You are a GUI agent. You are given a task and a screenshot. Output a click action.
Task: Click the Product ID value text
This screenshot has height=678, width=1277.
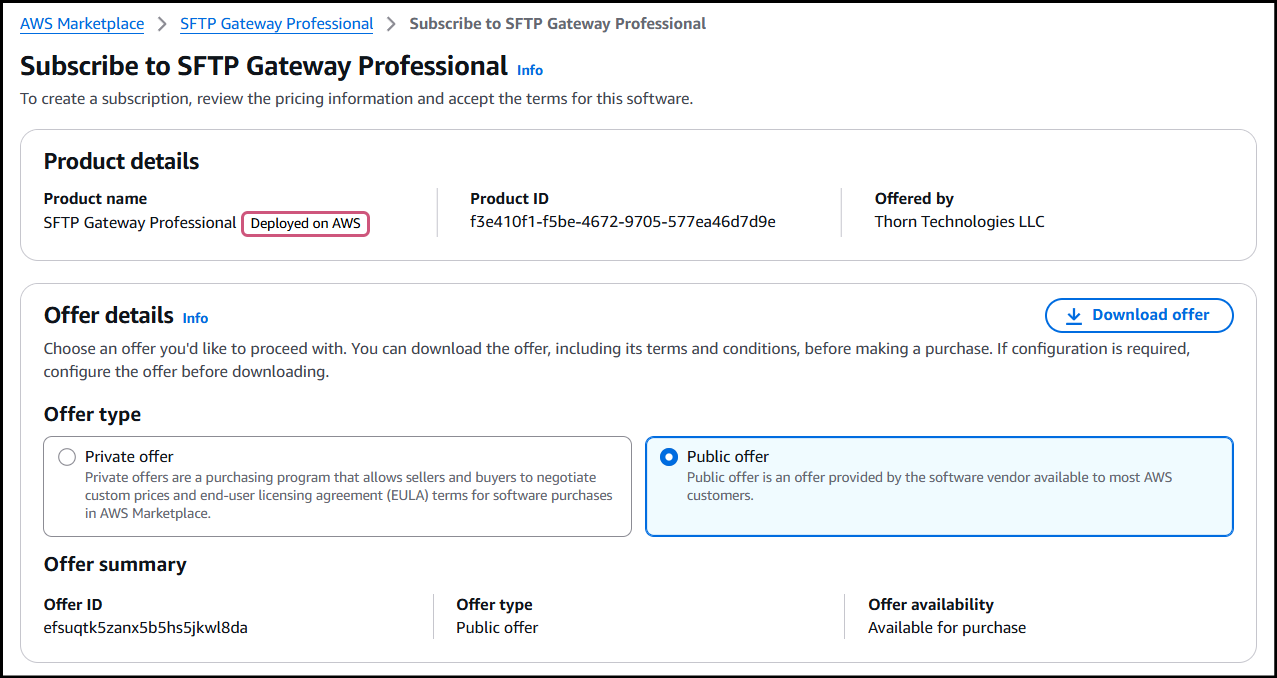coord(622,222)
